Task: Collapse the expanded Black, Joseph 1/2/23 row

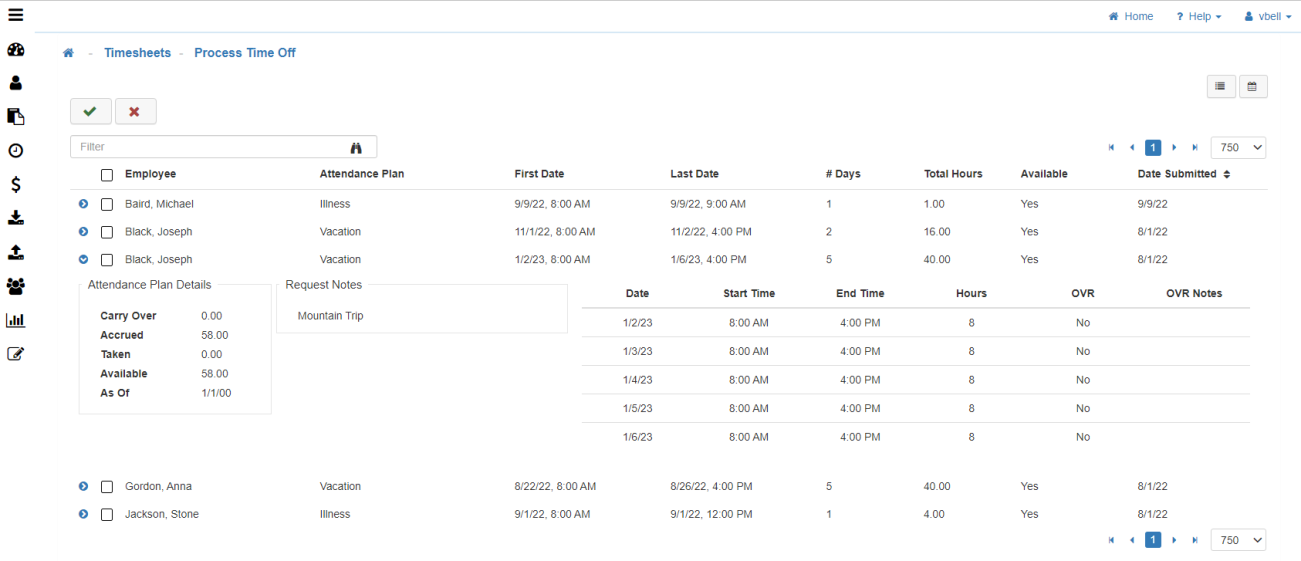Action: (83, 260)
